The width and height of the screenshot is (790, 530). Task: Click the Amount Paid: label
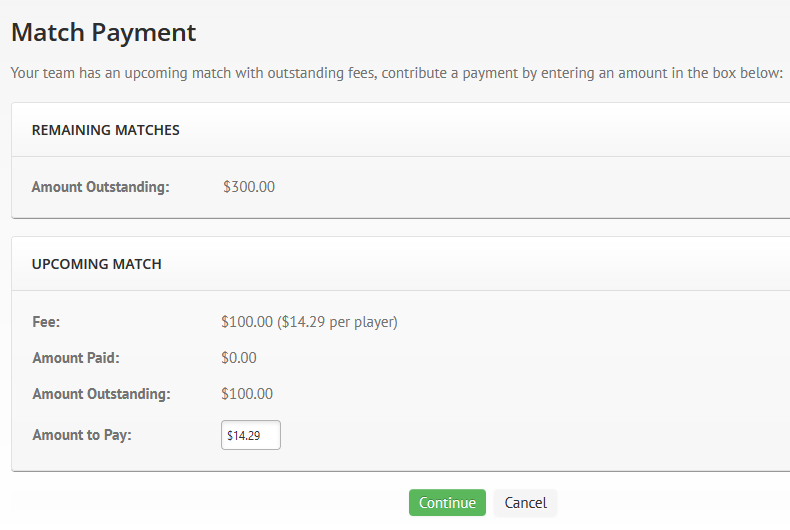(76, 358)
